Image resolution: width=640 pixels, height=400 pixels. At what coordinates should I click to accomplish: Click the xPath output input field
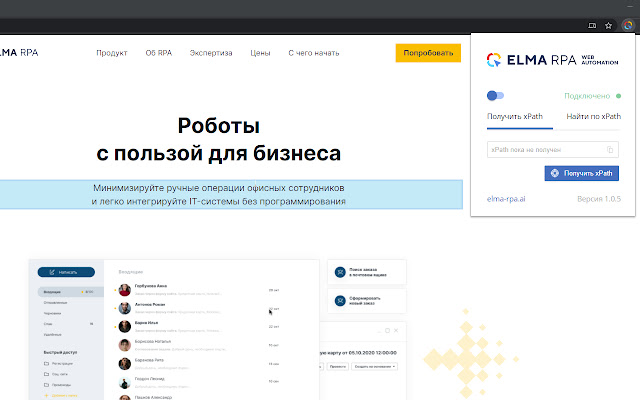(x=553, y=150)
